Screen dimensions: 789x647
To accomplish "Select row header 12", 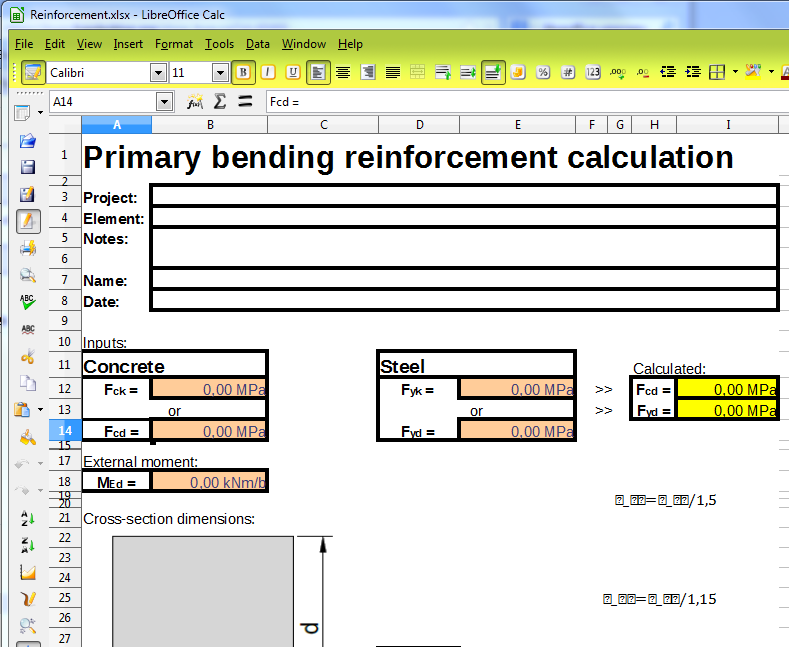I will [x=64, y=389].
